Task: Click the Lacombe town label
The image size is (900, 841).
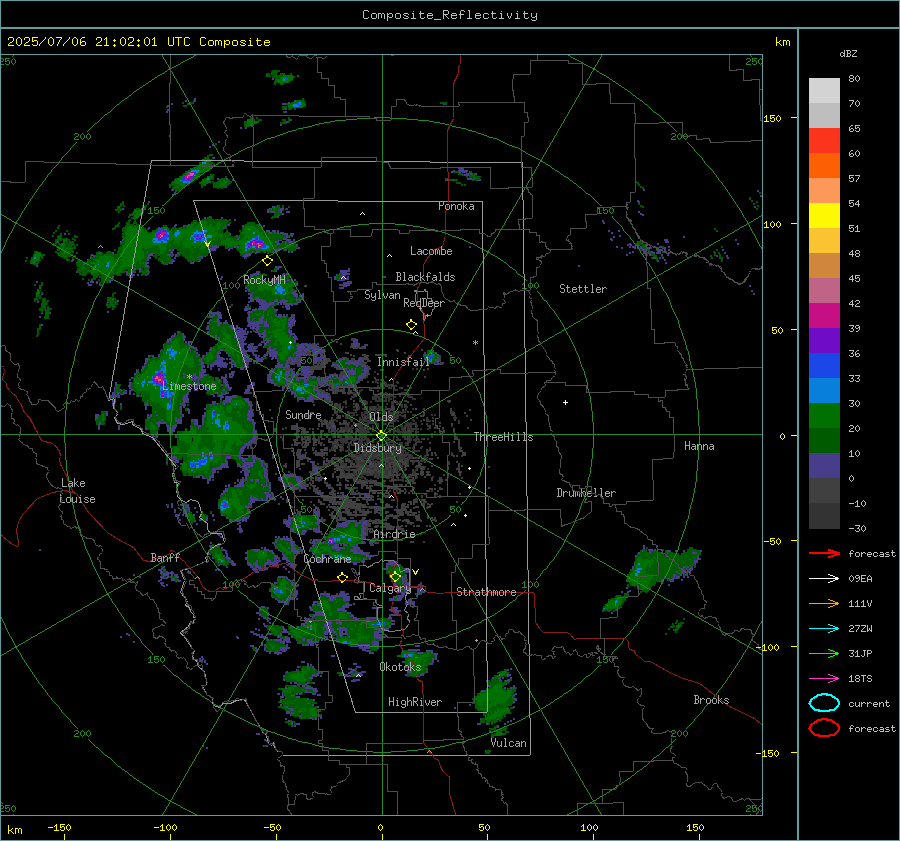Action: [x=431, y=251]
